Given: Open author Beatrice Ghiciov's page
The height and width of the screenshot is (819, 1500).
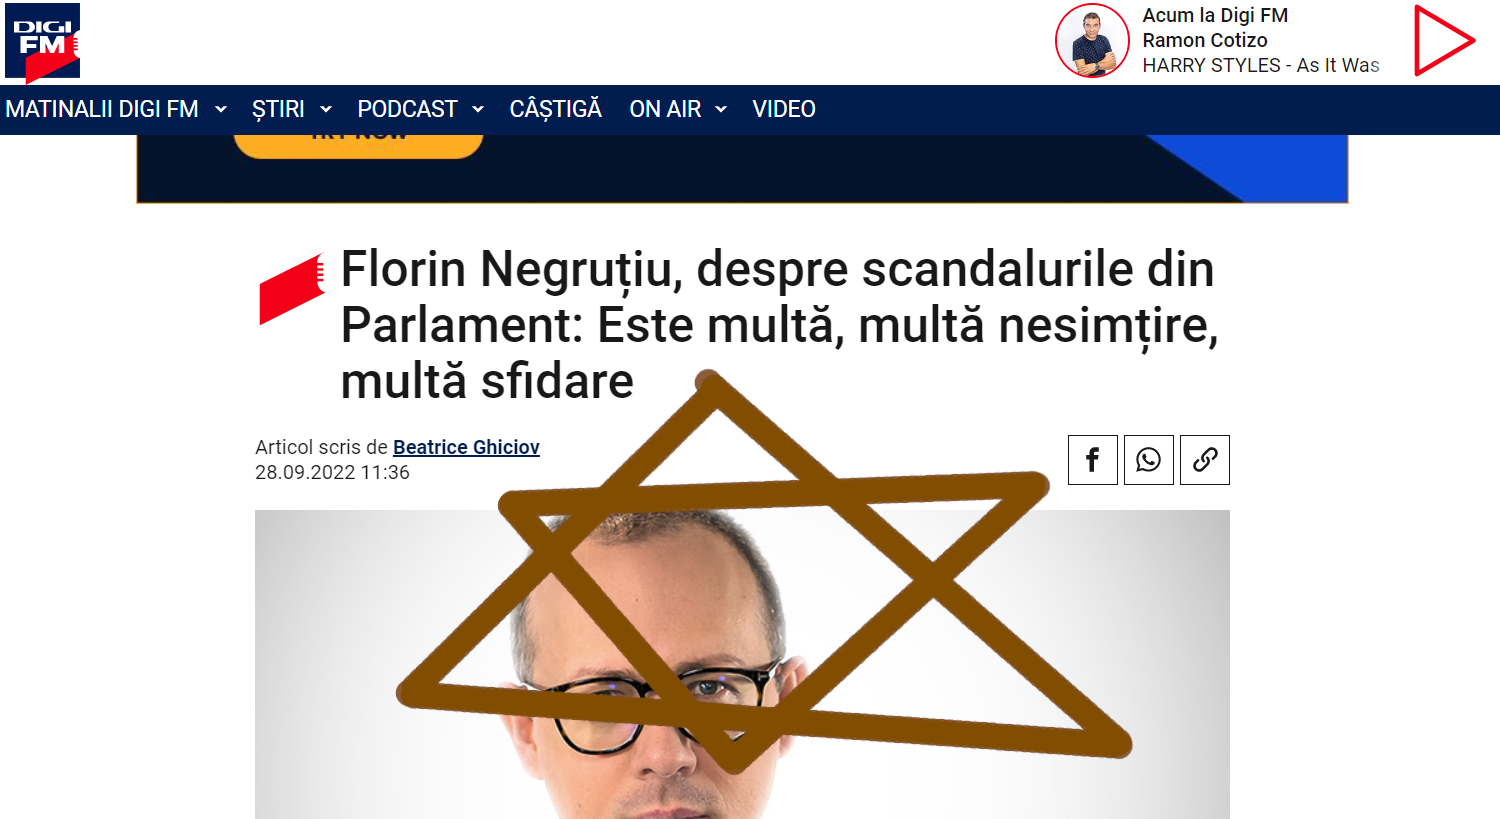Looking at the screenshot, I should pos(466,447).
